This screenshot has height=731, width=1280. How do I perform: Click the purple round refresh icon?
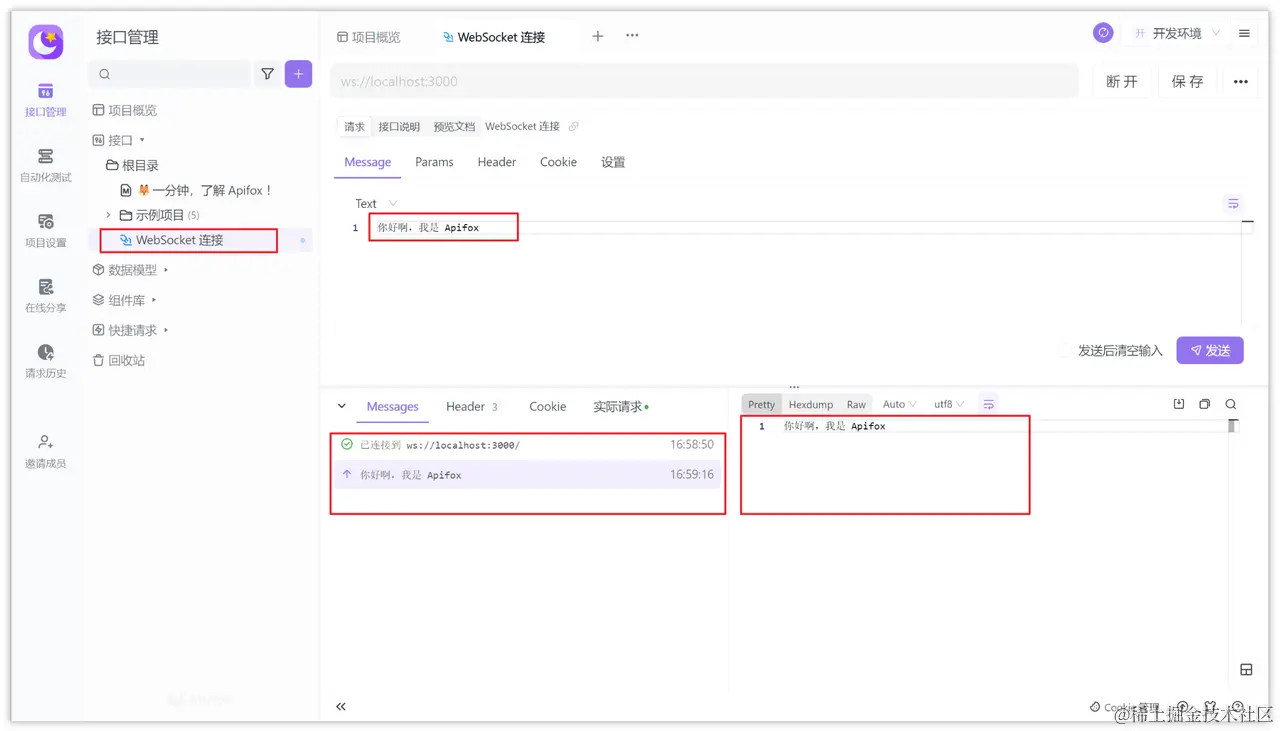pyautogui.click(x=1103, y=33)
